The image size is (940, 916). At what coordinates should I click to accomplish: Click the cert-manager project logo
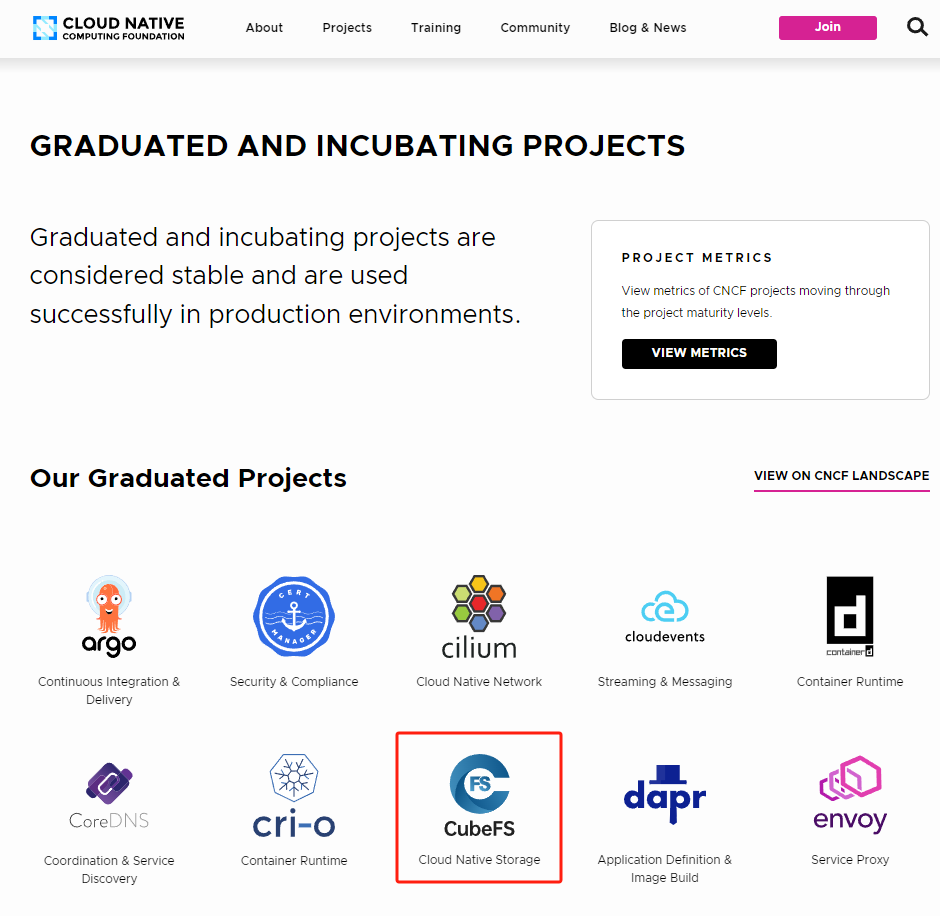[294, 617]
